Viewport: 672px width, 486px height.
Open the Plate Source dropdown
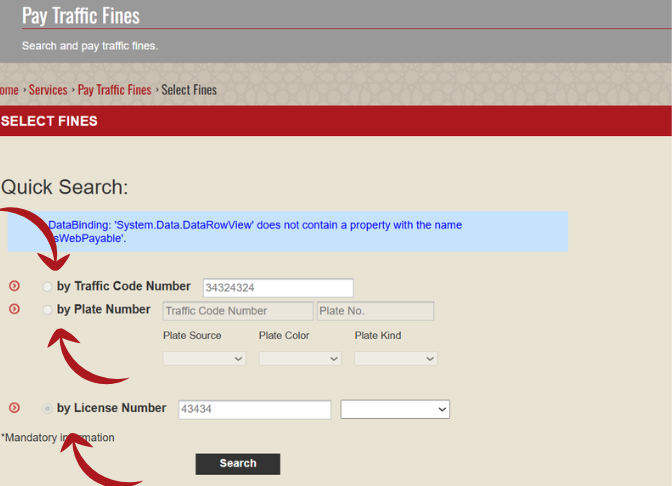pos(204,358)
